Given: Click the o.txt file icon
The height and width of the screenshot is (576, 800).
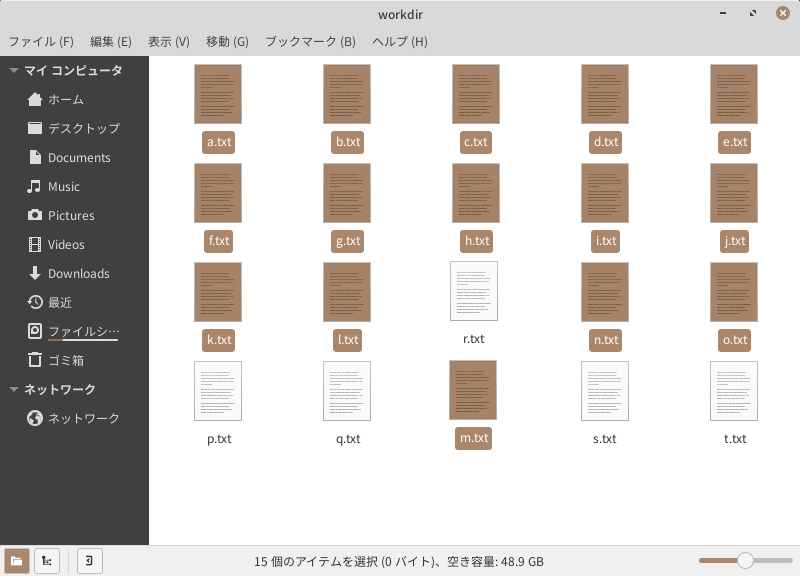Looking at the screenshot, I should pos(734,292).
